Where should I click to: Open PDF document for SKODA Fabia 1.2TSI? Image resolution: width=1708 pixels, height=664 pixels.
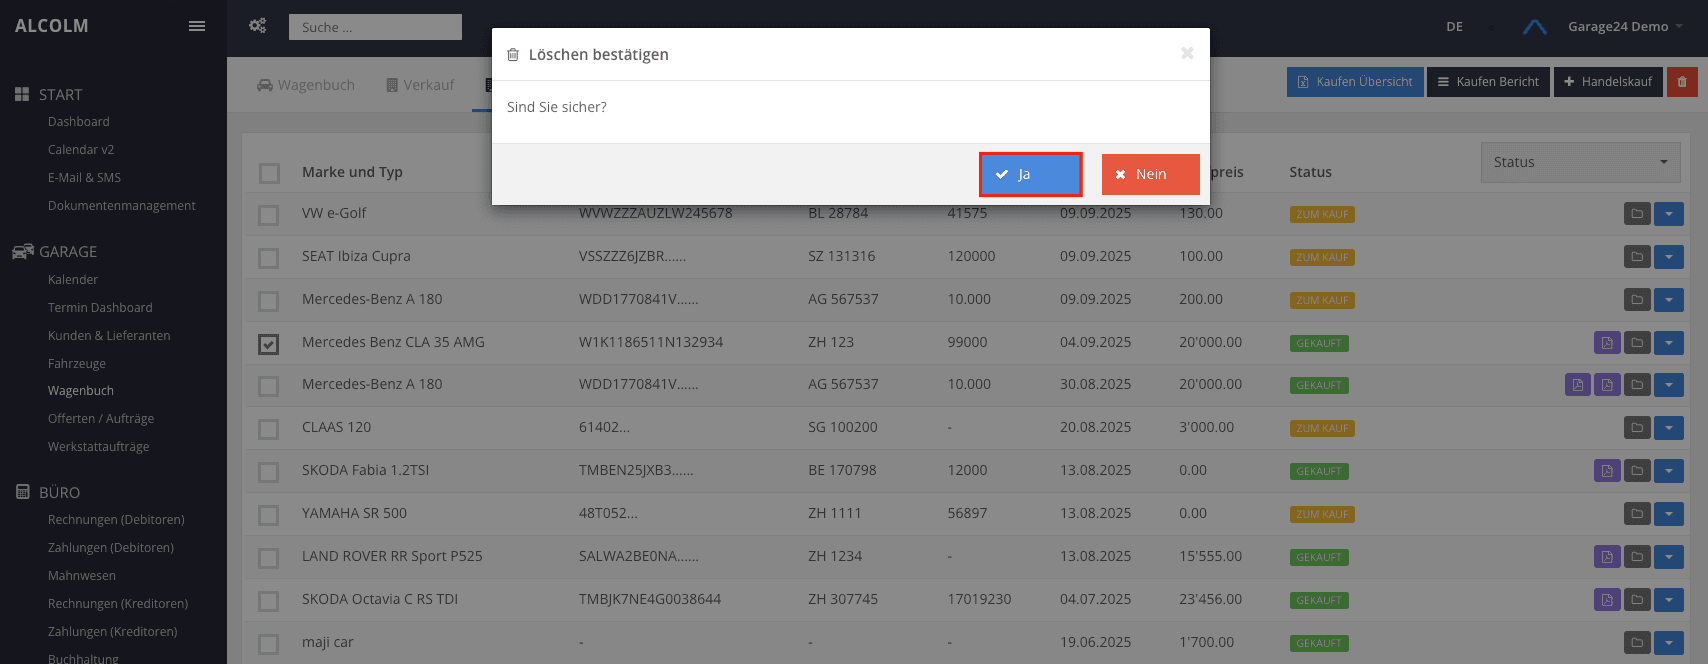tap(1607, 471)
